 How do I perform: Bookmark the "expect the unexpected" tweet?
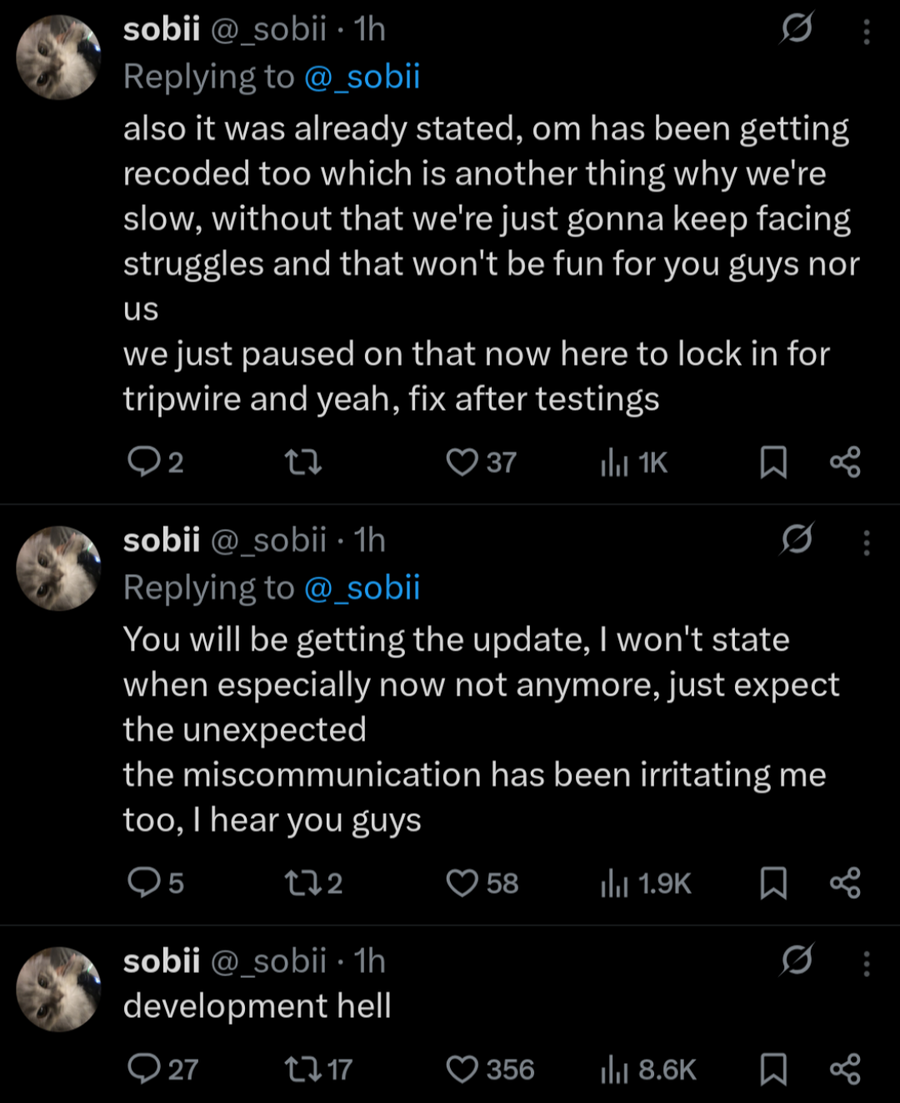(x=772, y=883)
